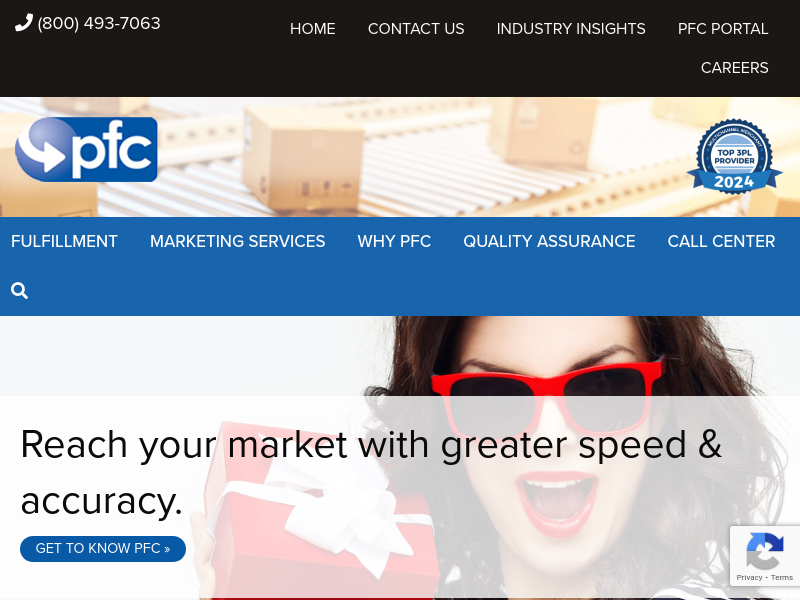Click the reCAPTCHA badge icon
This screenshot has height=600, width=800.
coord(765,551)
